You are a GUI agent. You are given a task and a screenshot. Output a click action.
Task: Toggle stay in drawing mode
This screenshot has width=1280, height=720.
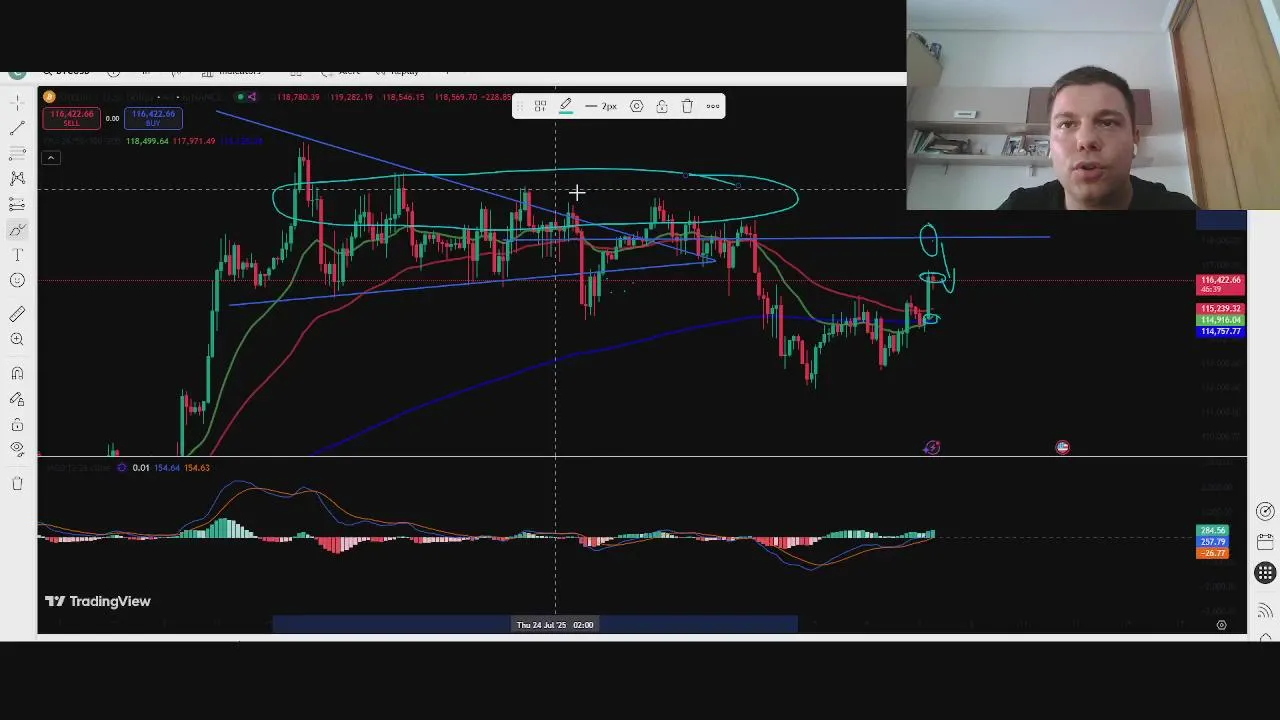(x=17, y=399)
